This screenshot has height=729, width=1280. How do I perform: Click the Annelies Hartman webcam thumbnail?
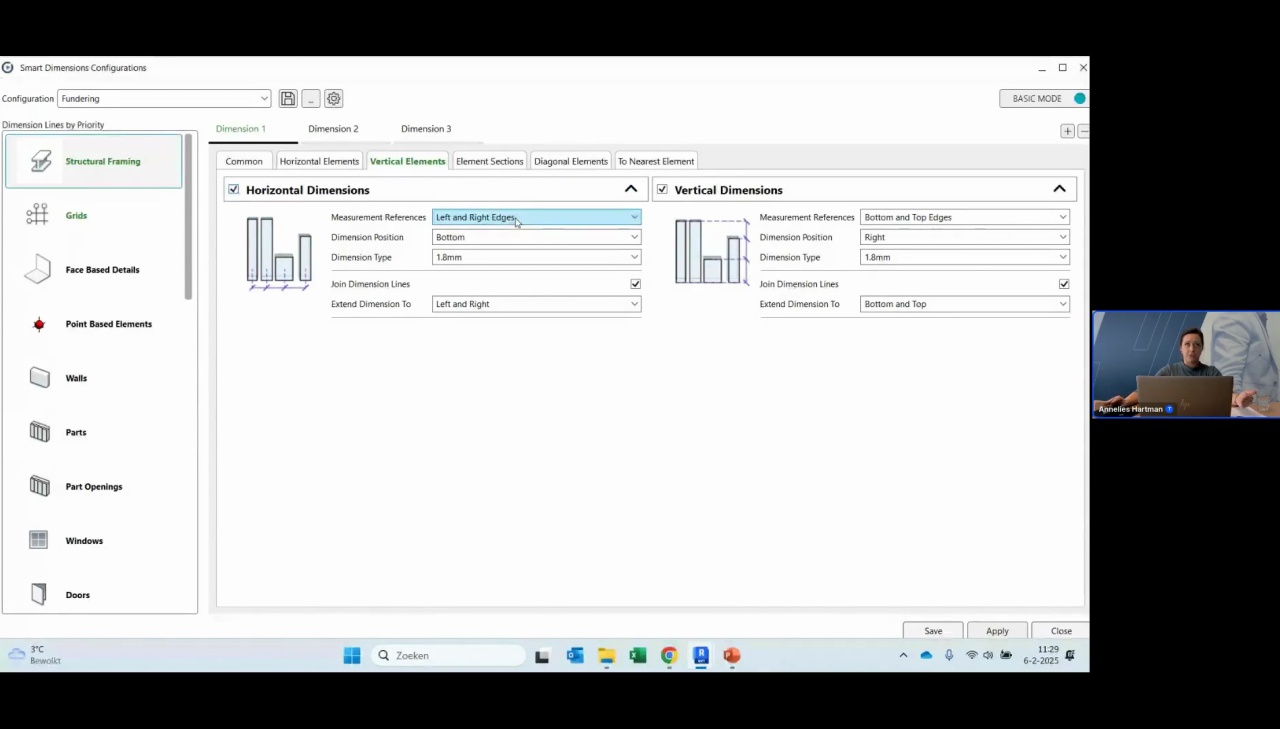1186,365
